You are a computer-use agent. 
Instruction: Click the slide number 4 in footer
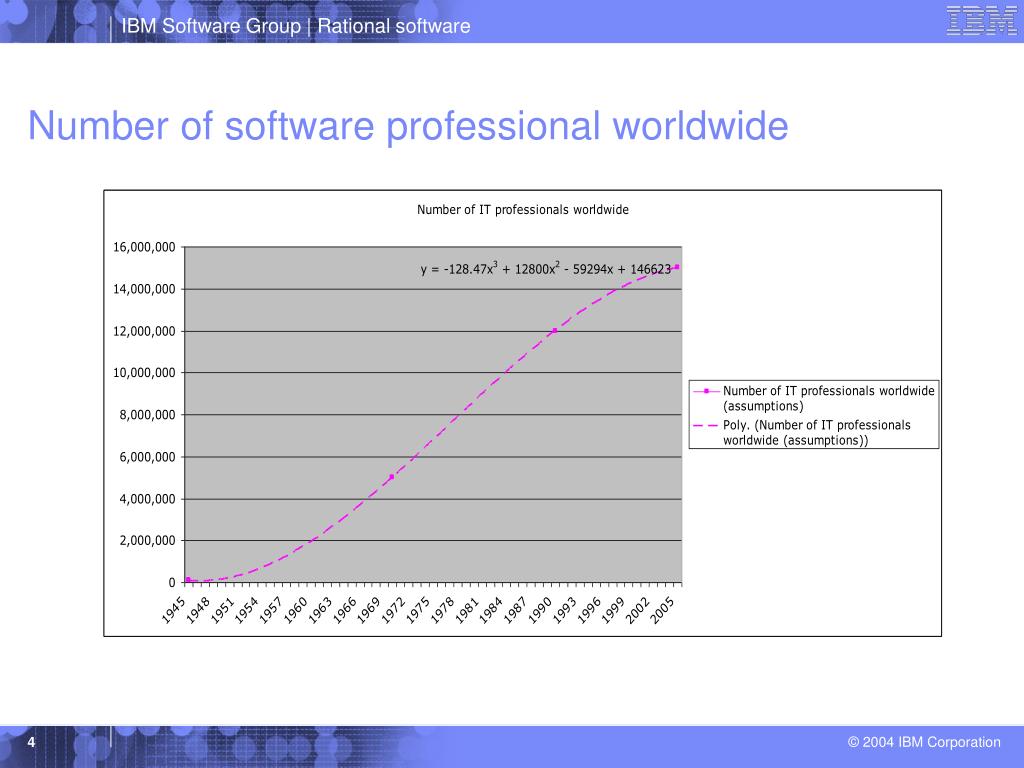(x=31, y=742)
